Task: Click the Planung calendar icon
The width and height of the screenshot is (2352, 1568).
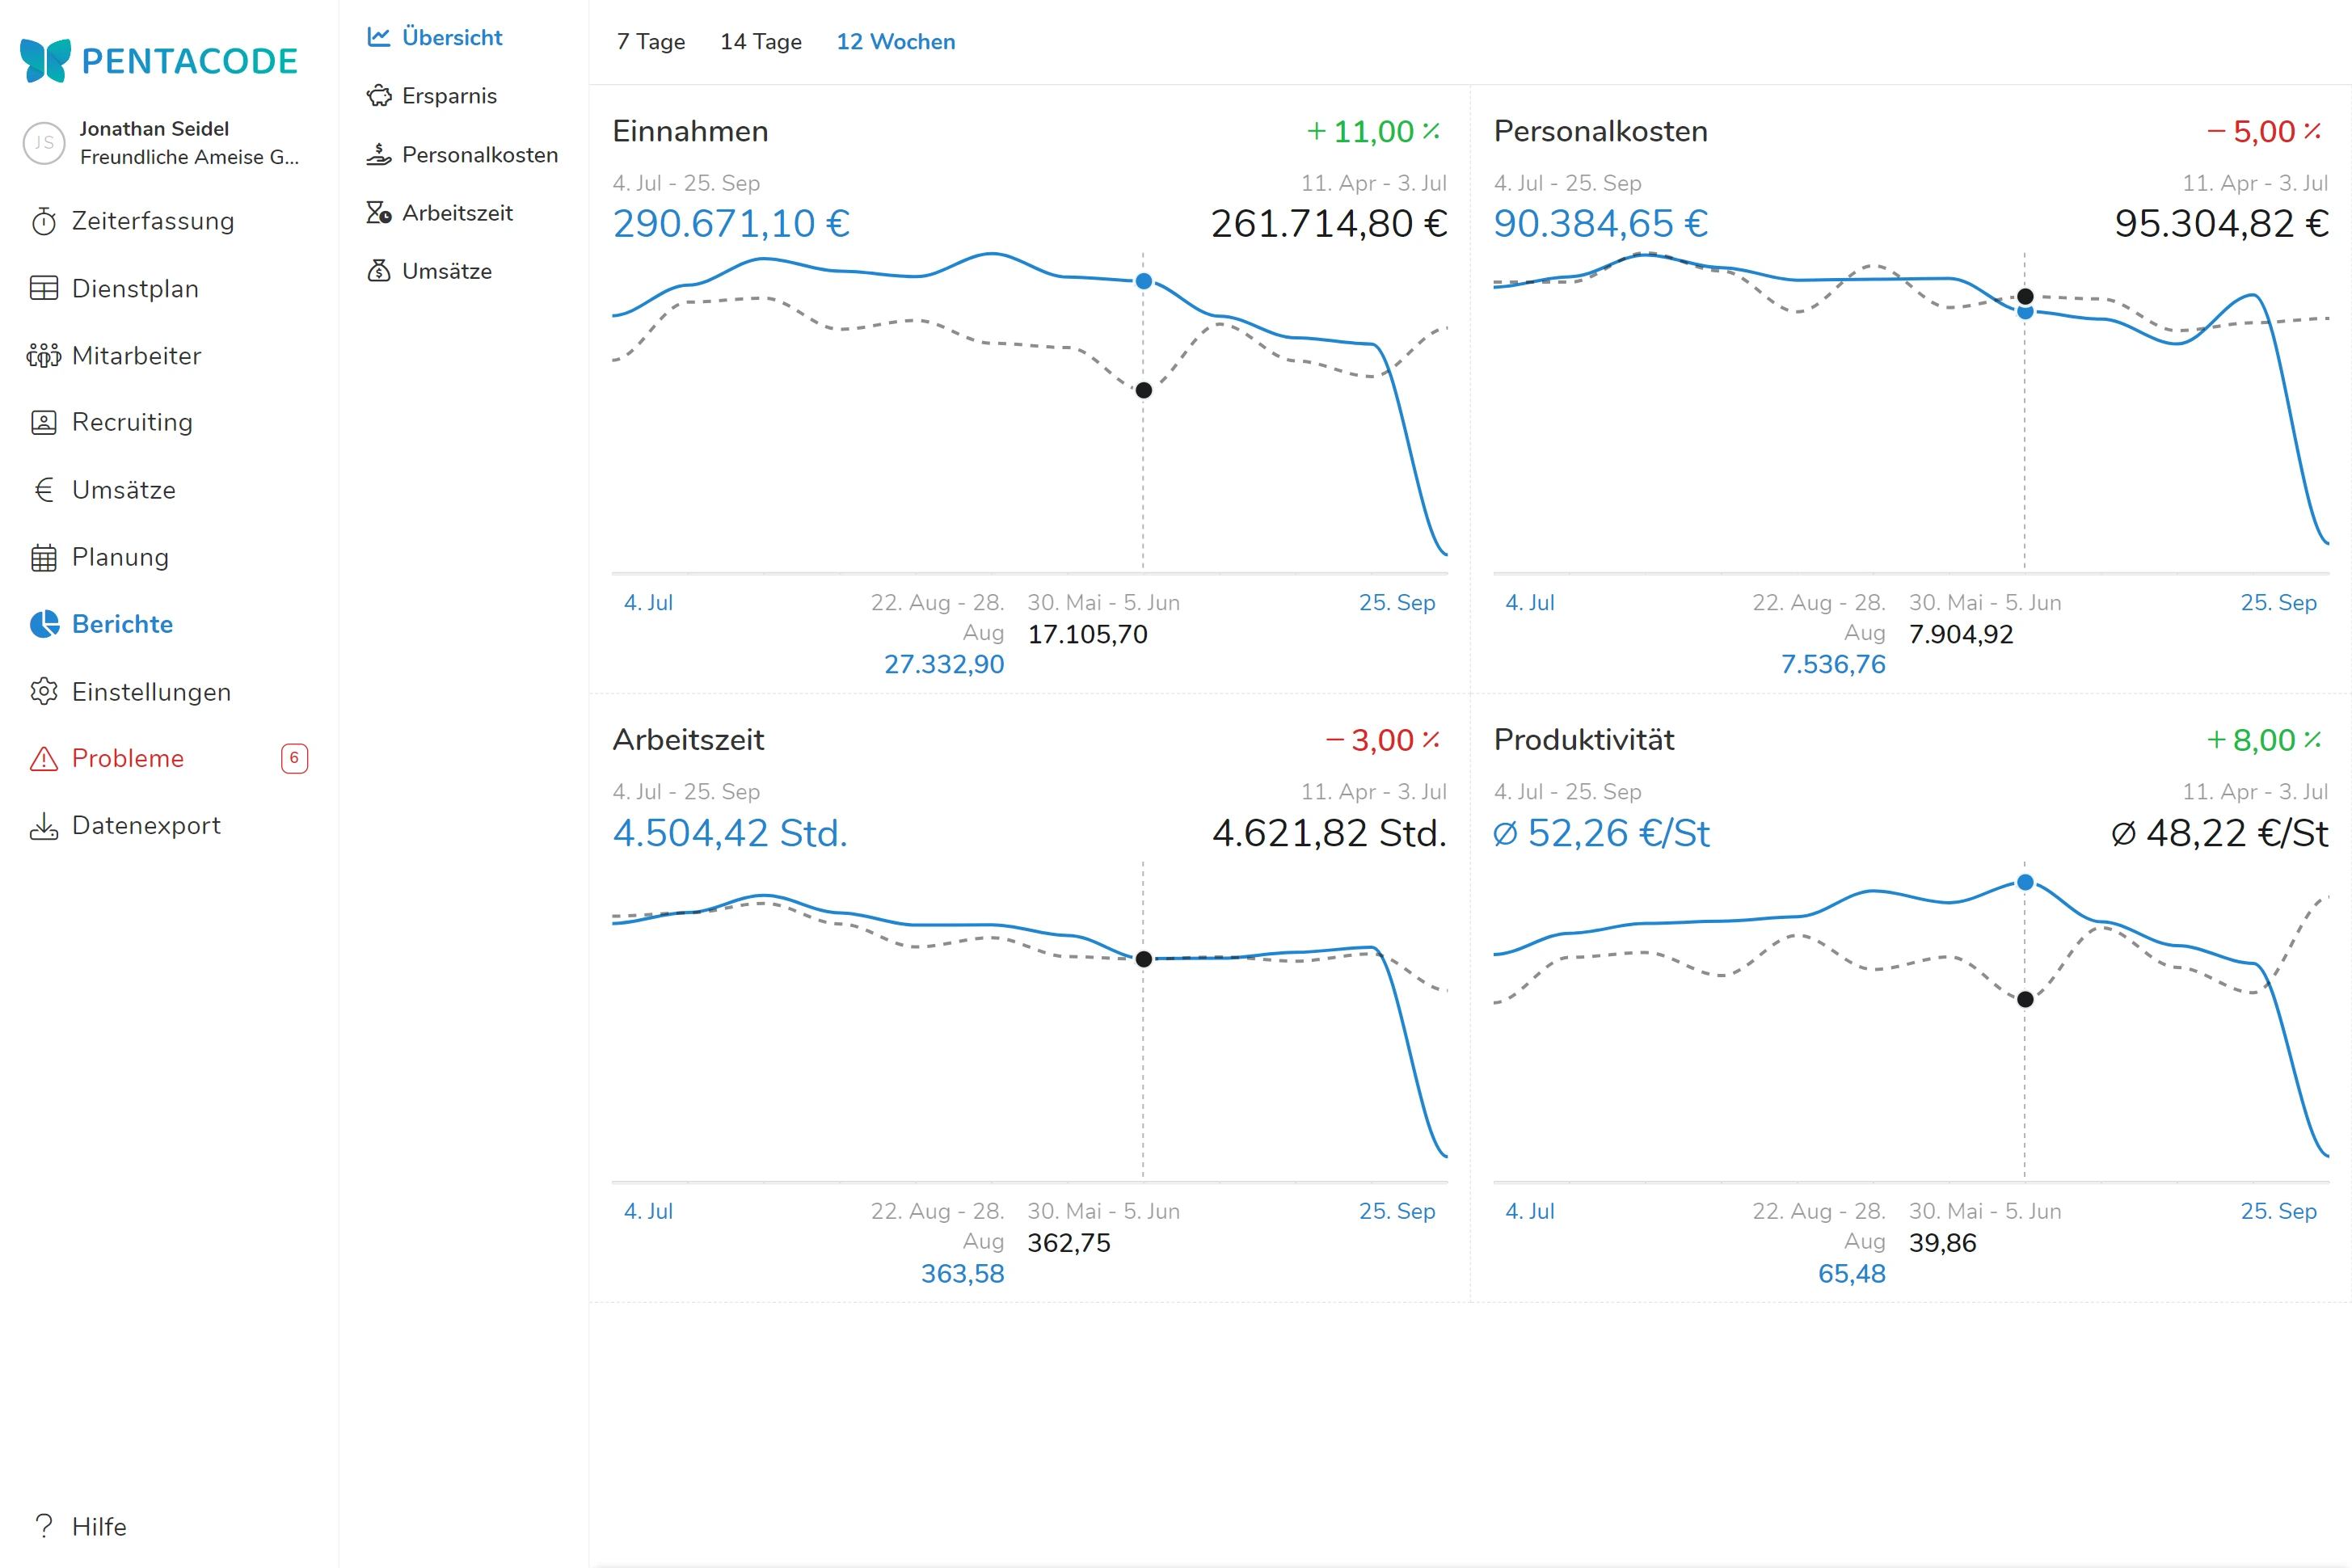Action: (44, 557)
